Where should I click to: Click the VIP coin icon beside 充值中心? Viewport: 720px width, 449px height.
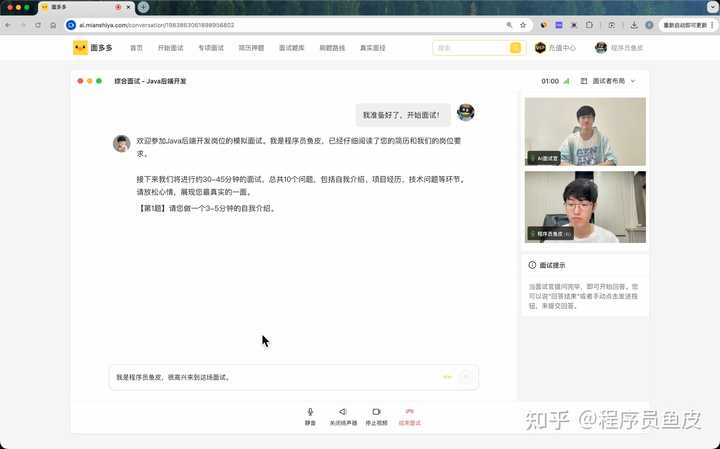[540, 48]
